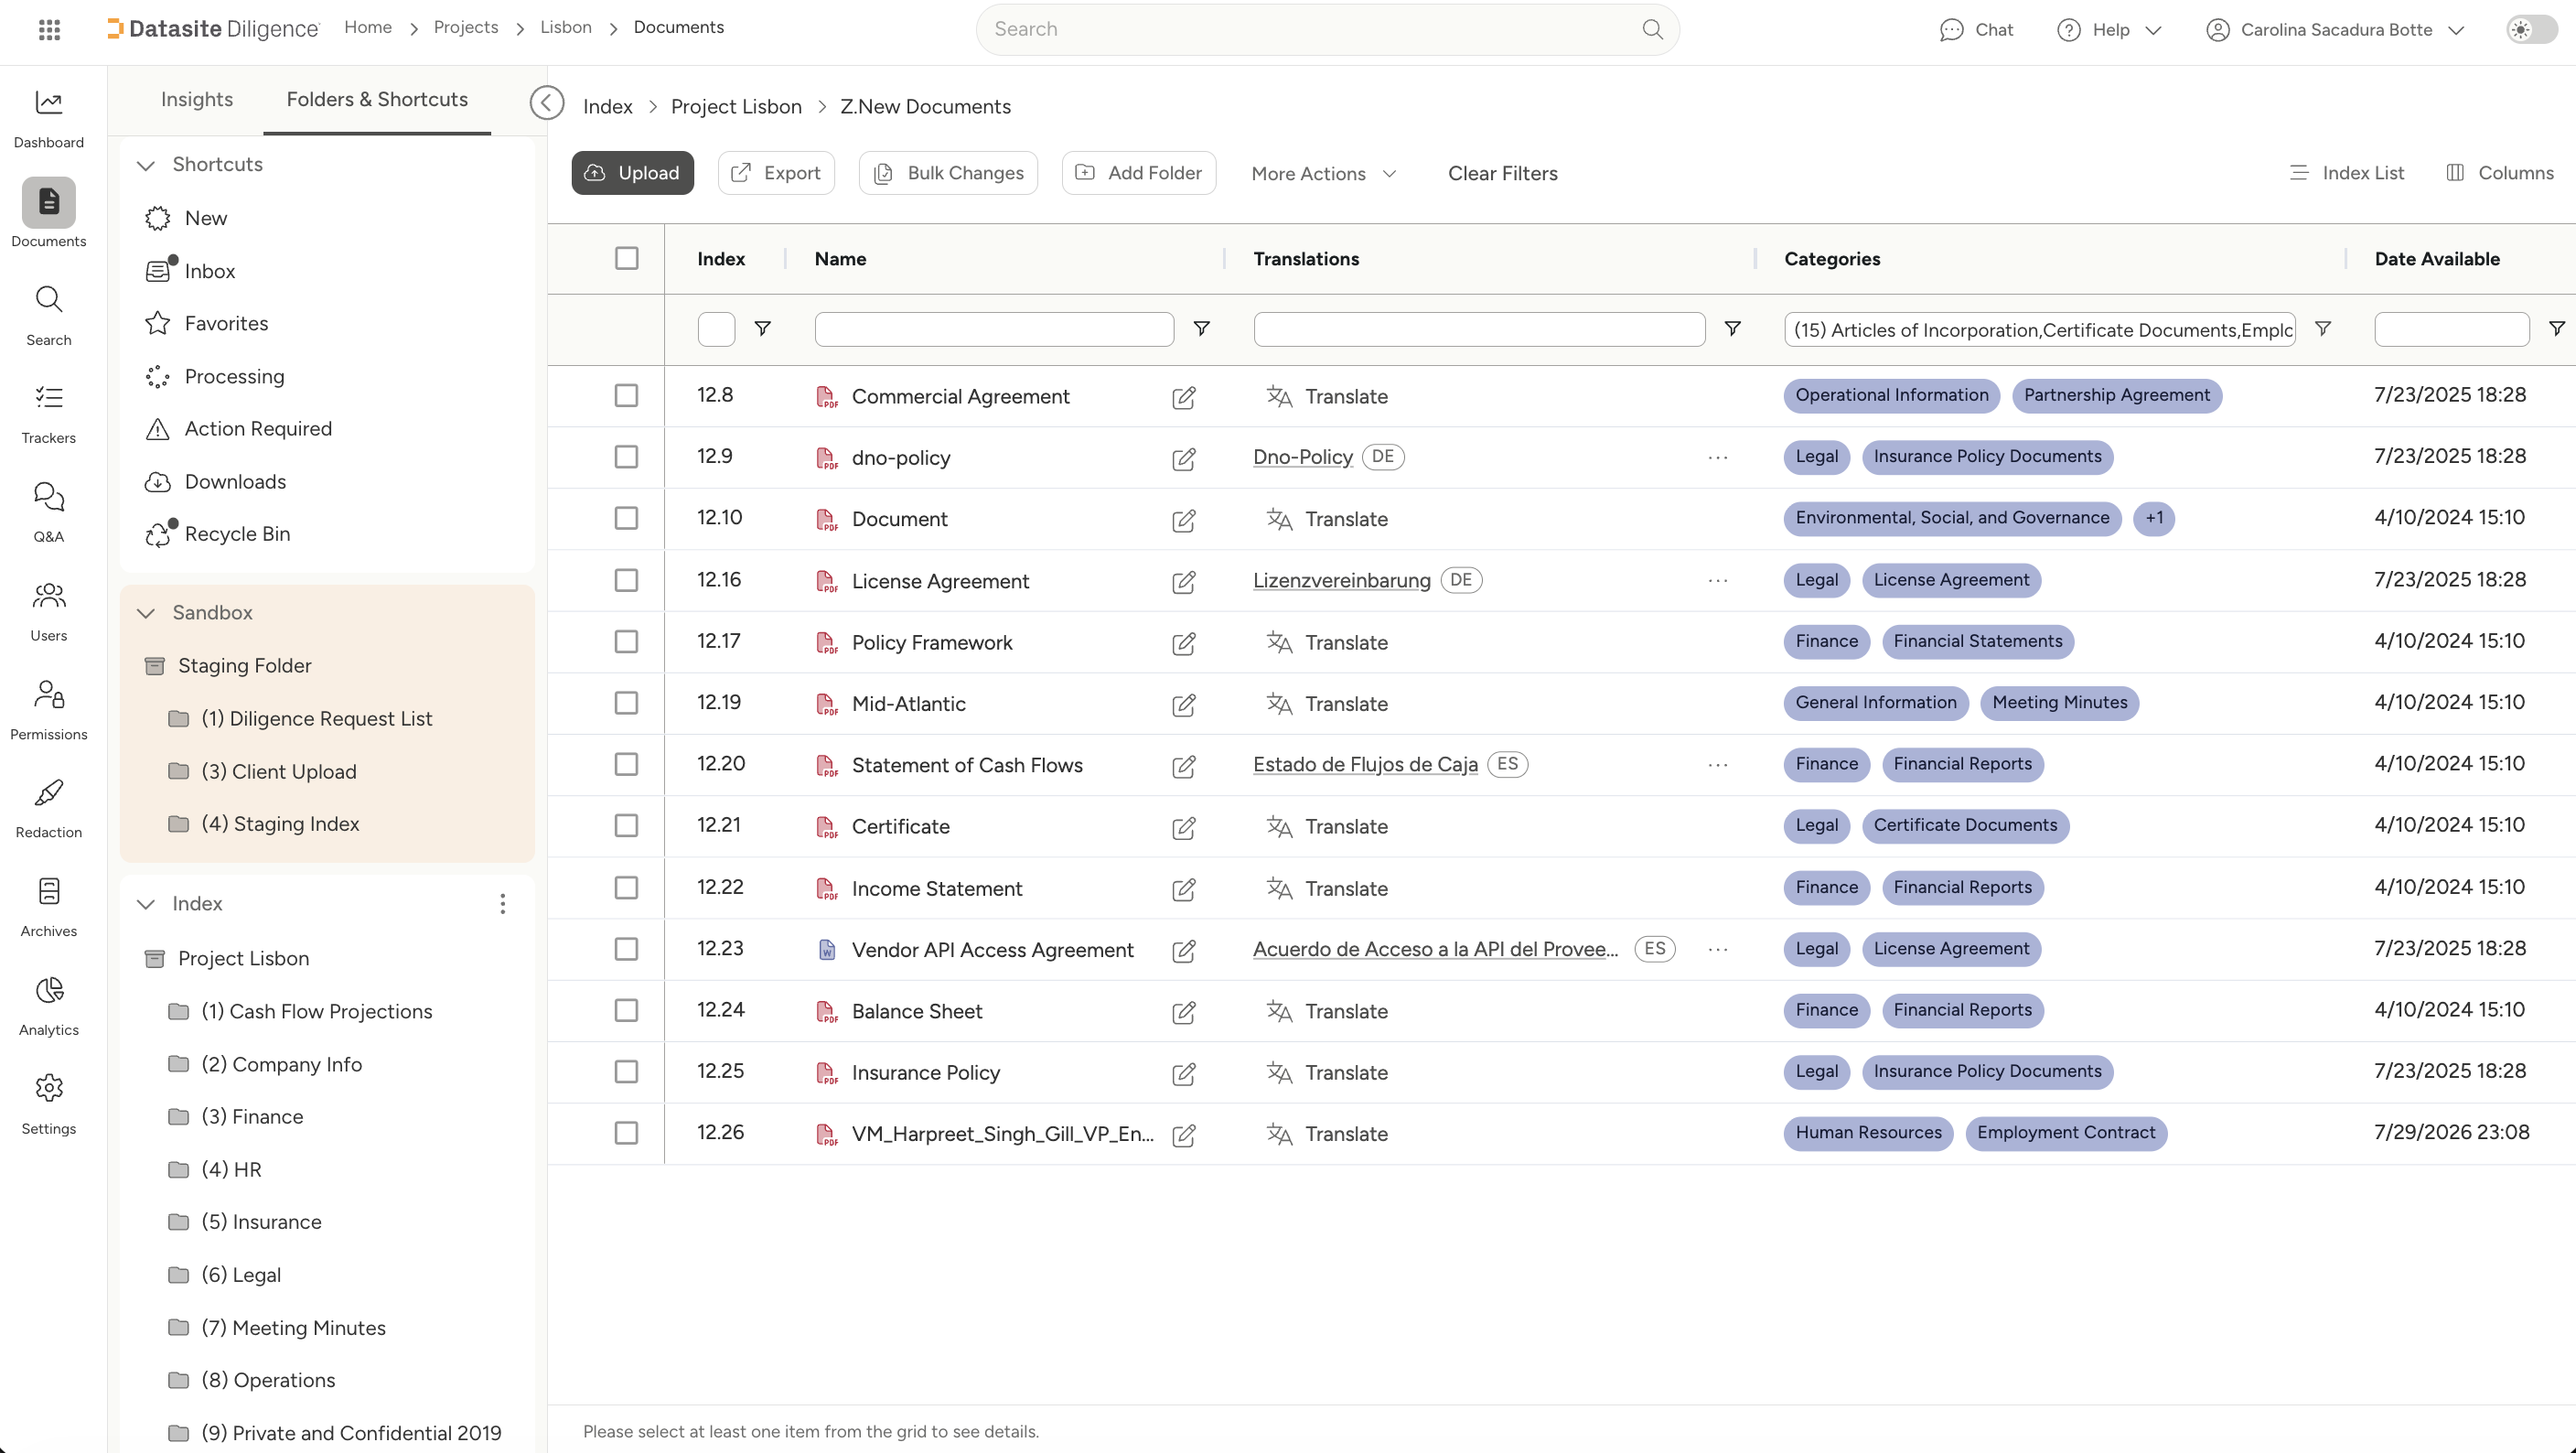The height and width of the screenshot is (1453, 2576).
Task: Collapse the Sandbox section
Action: [x=146, y=613]
